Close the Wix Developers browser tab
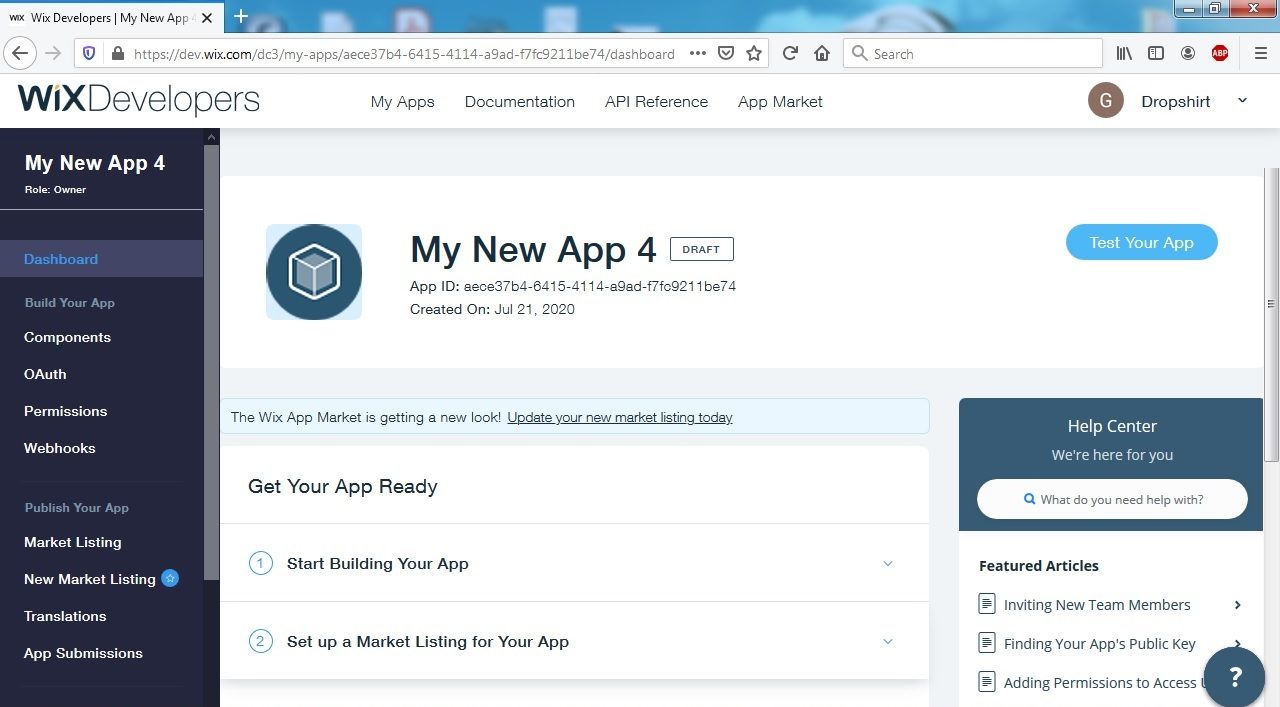This screenshot has width=1280, height=707. click(207, 18)
